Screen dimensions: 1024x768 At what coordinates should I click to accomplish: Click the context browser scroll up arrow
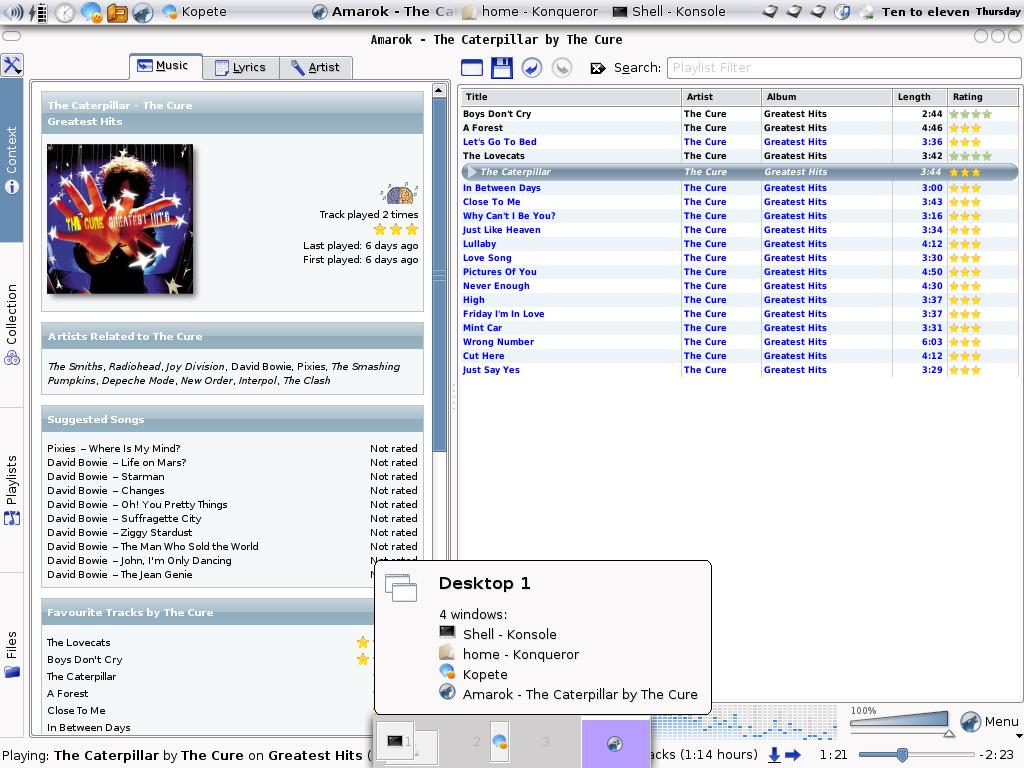click(x=439, y=90)
